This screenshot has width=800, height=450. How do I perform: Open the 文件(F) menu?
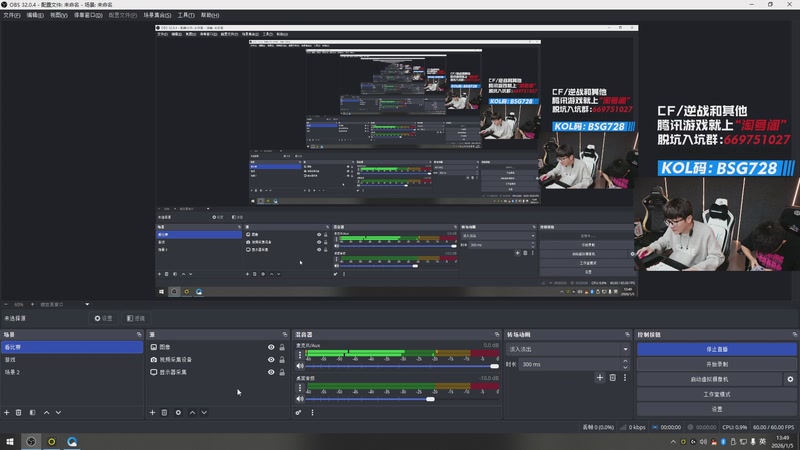click(x=12, y=15)
